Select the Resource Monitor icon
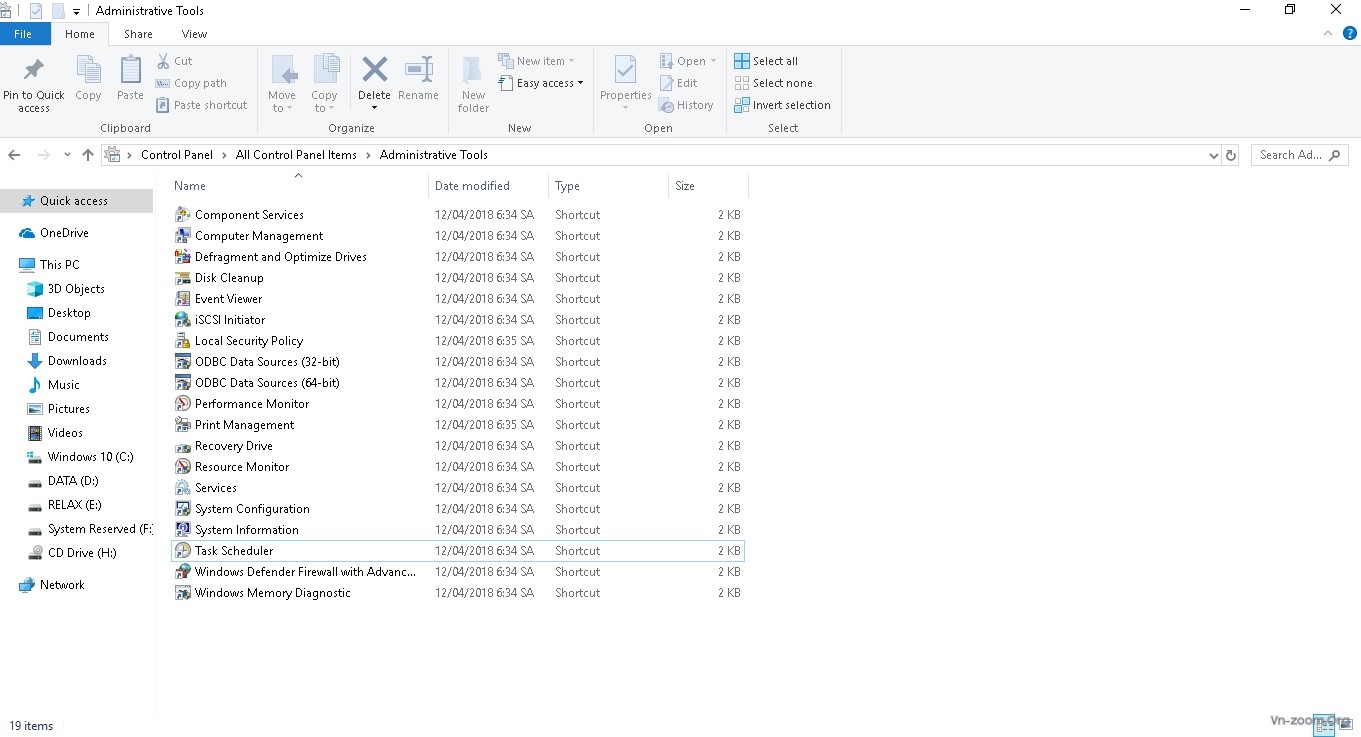 click(x=182, y=467)
